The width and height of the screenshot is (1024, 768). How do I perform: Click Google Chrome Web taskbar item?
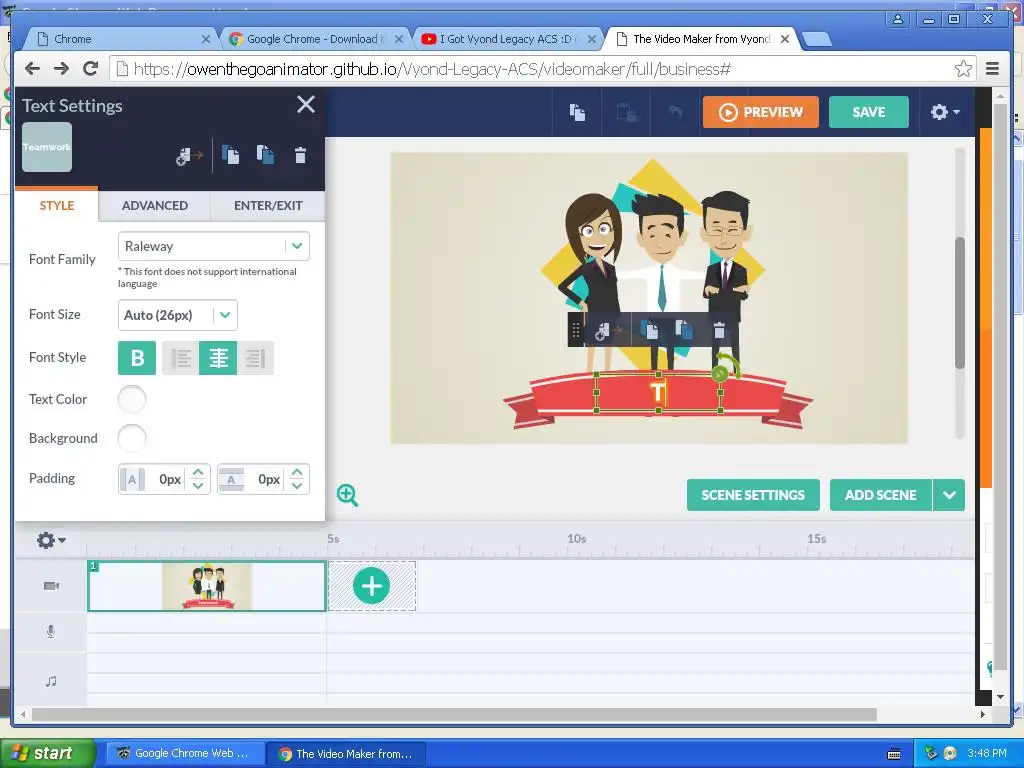click(186, 753)
